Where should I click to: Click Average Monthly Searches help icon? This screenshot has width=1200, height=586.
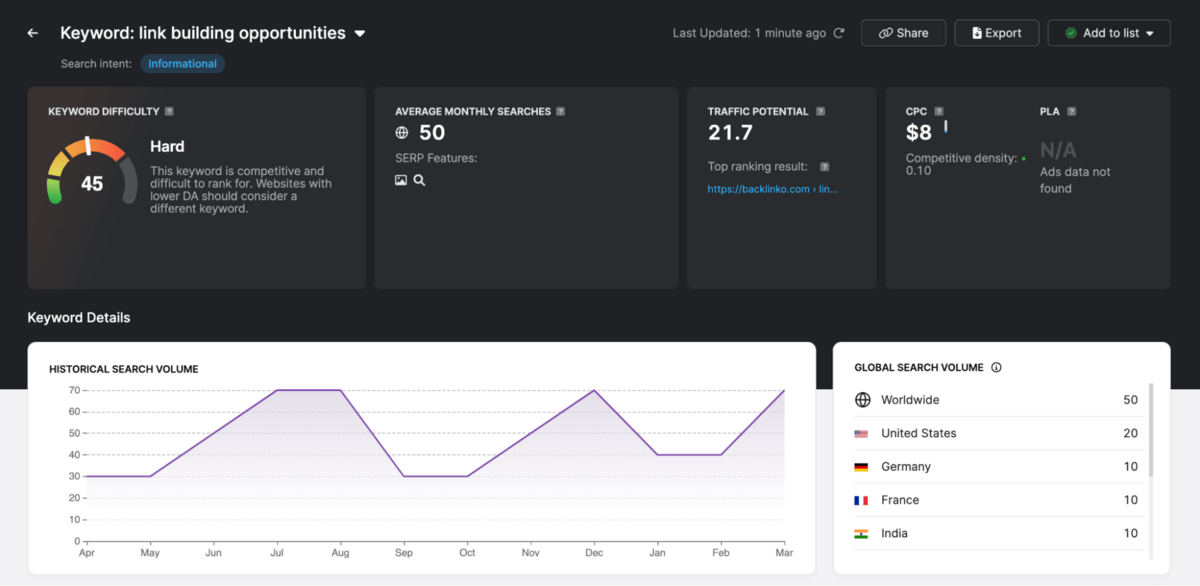pos(561,112)
